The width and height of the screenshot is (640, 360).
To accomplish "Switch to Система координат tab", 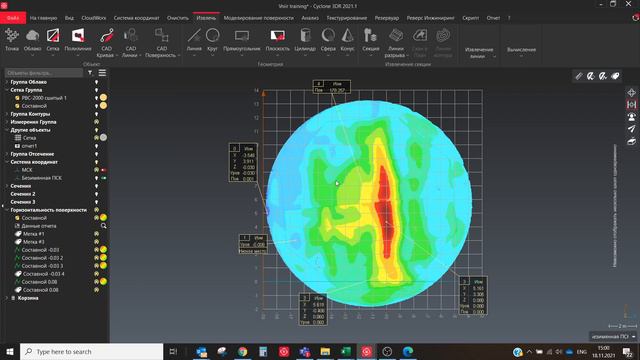I will coord(136,18).
